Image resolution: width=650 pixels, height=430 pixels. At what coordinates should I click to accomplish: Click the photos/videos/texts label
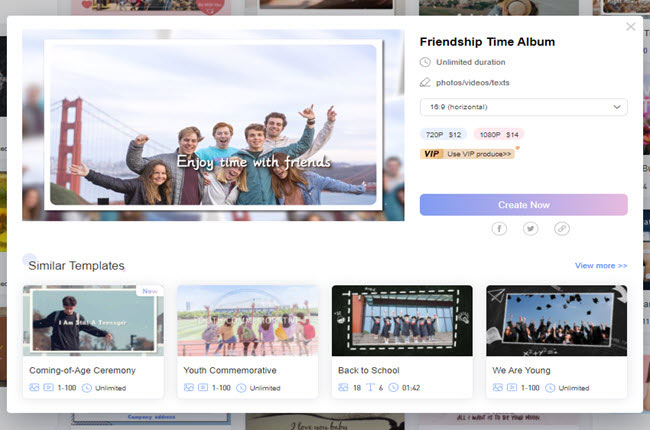click(x=473, y=83)
